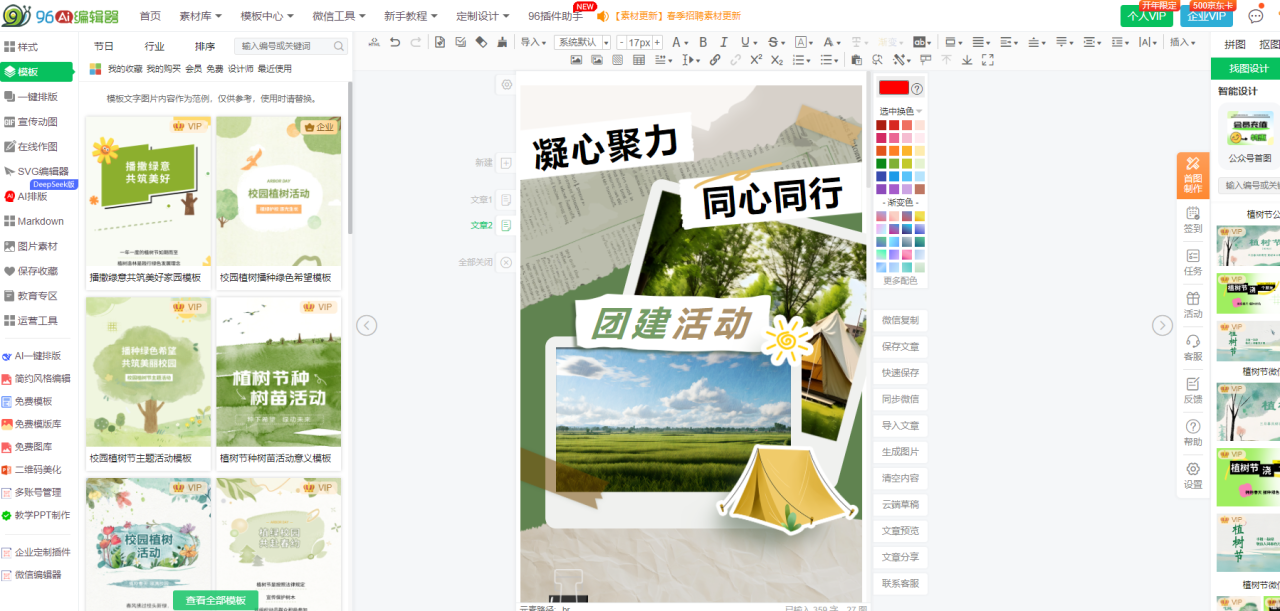Toggle italic text formatting
The width and height of the screenshot is (1280, 611).
724,42
